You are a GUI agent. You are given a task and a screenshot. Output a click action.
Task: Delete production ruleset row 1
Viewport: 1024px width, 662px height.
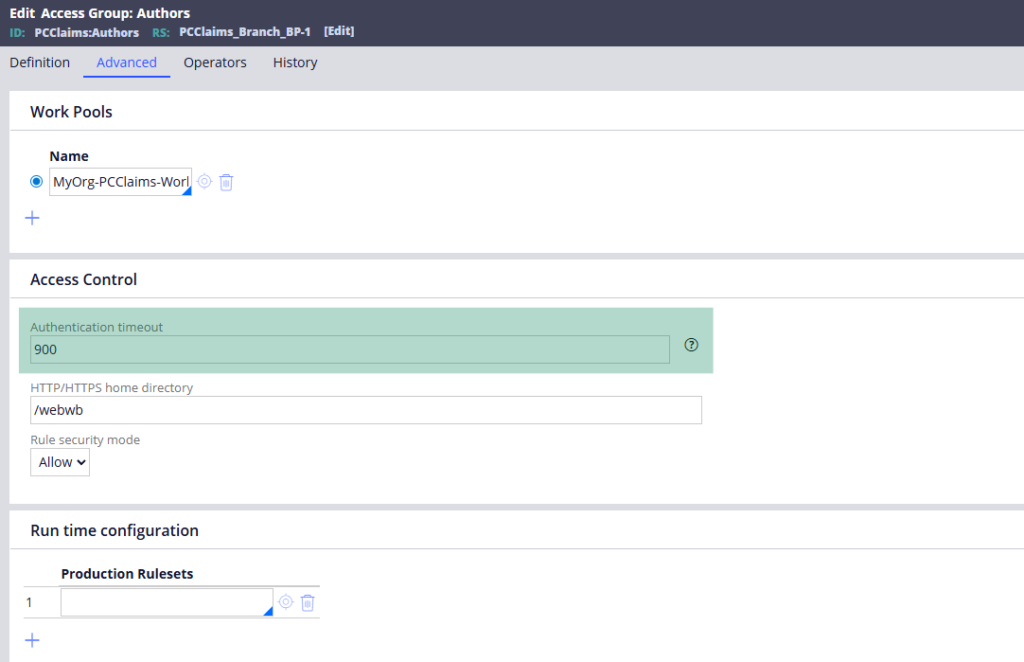point(308,603)
